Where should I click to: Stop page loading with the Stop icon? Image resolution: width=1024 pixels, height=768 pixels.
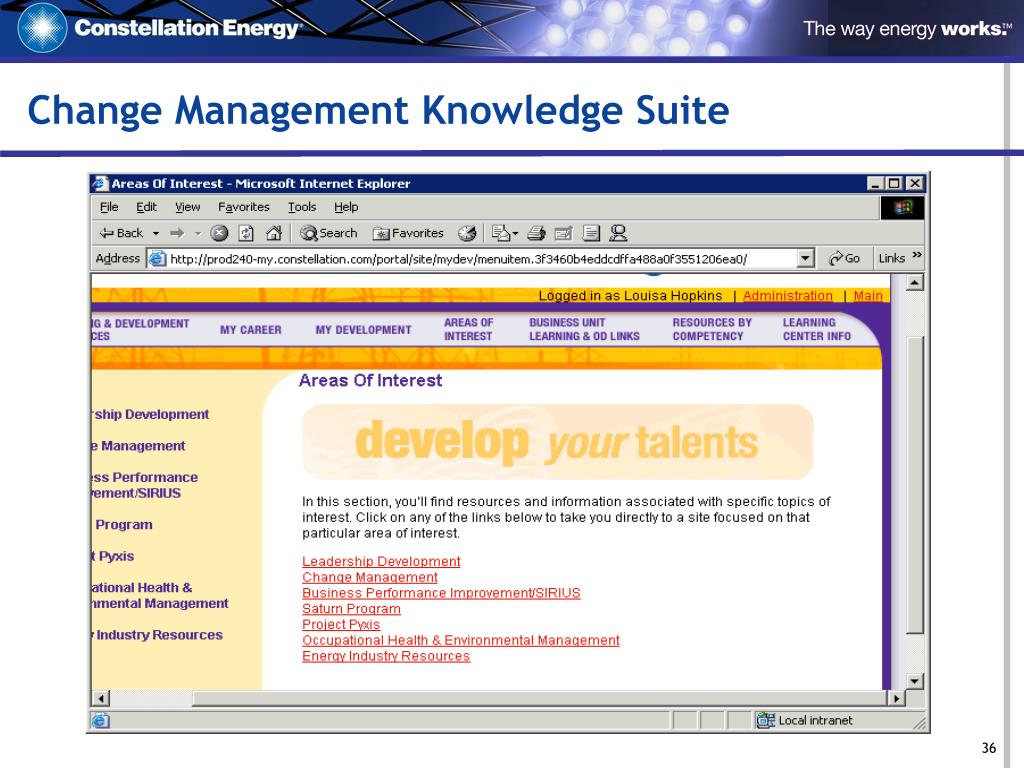219,233
